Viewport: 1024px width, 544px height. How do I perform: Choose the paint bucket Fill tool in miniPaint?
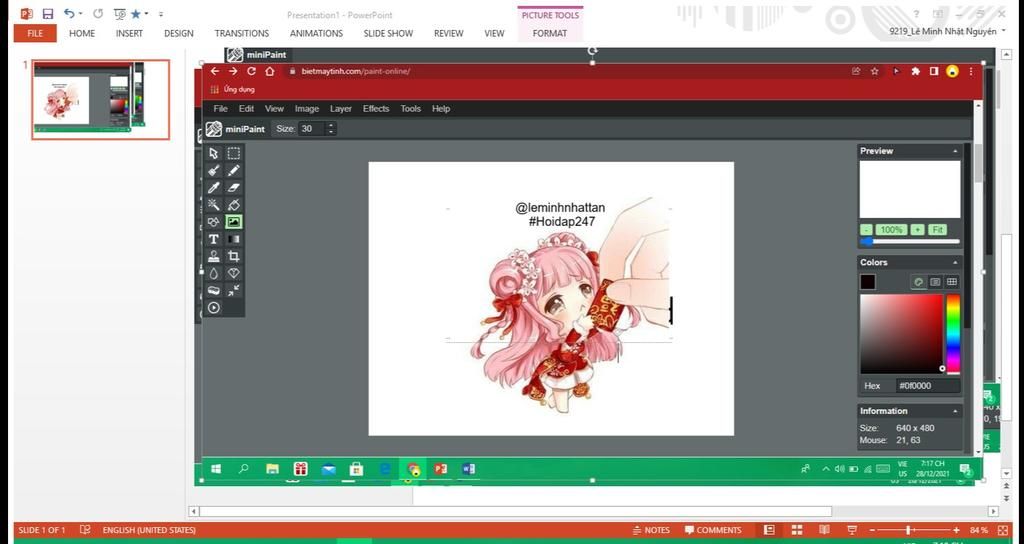point(233,205)
